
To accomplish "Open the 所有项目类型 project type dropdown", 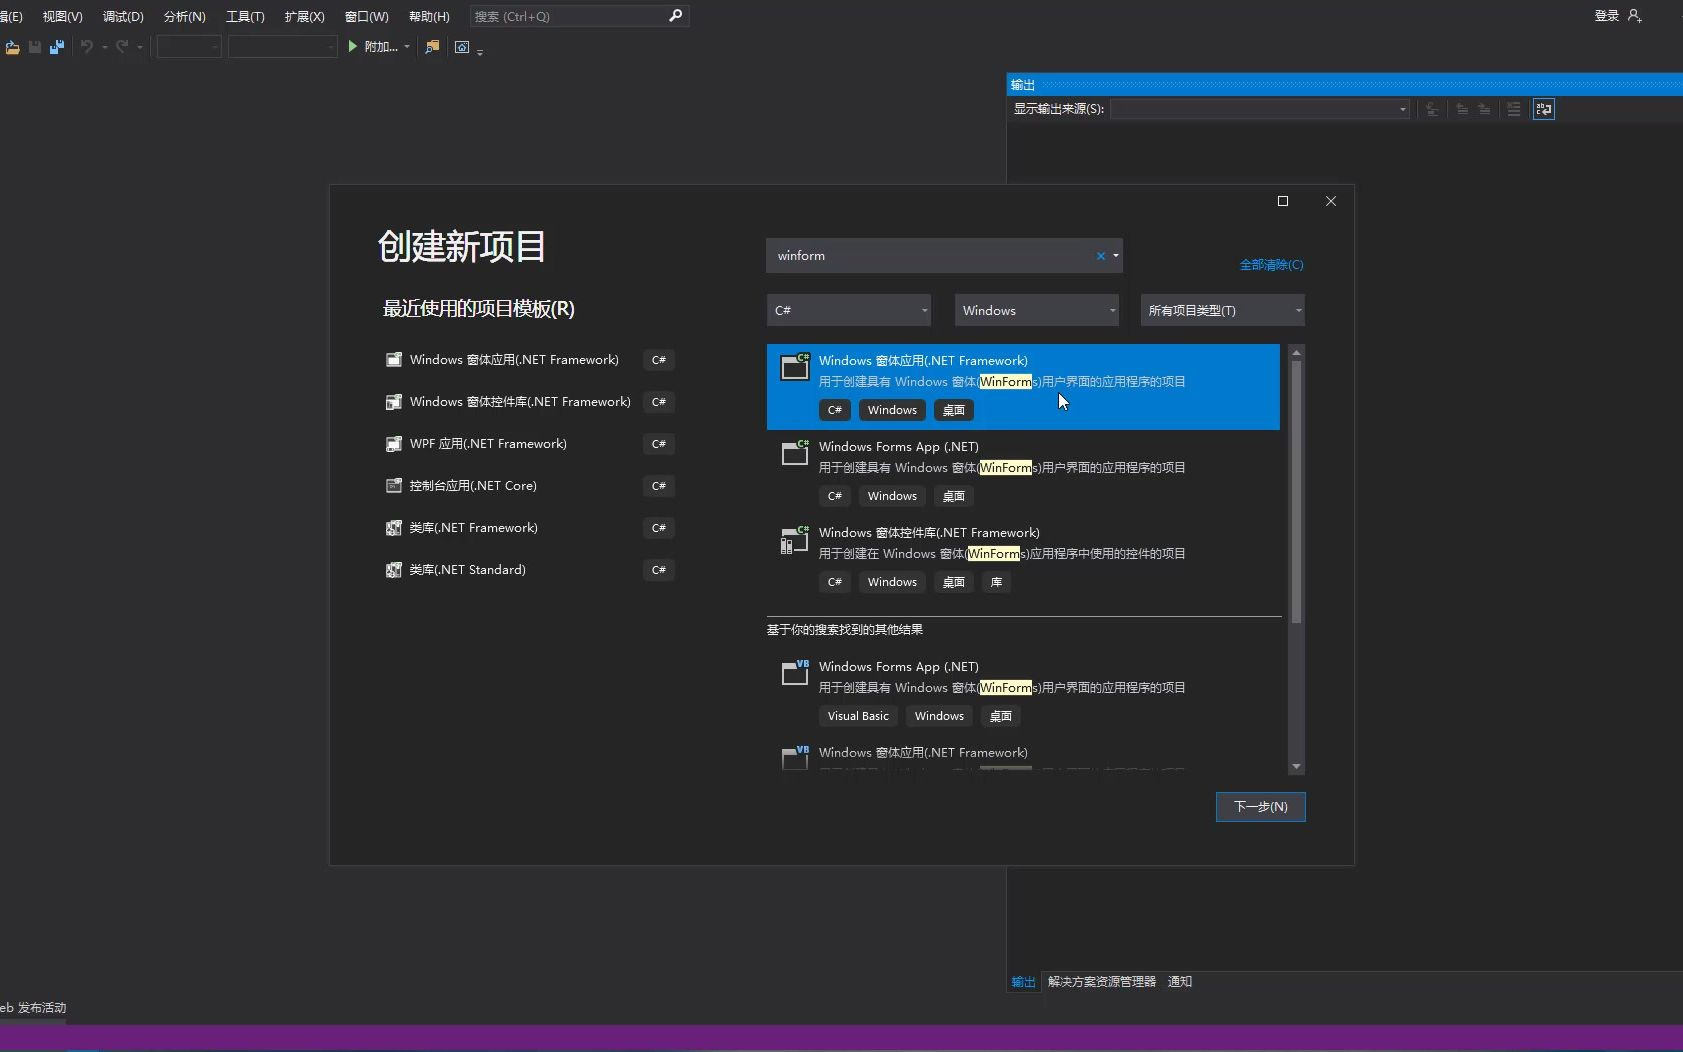I will [x=1221, y=310].
